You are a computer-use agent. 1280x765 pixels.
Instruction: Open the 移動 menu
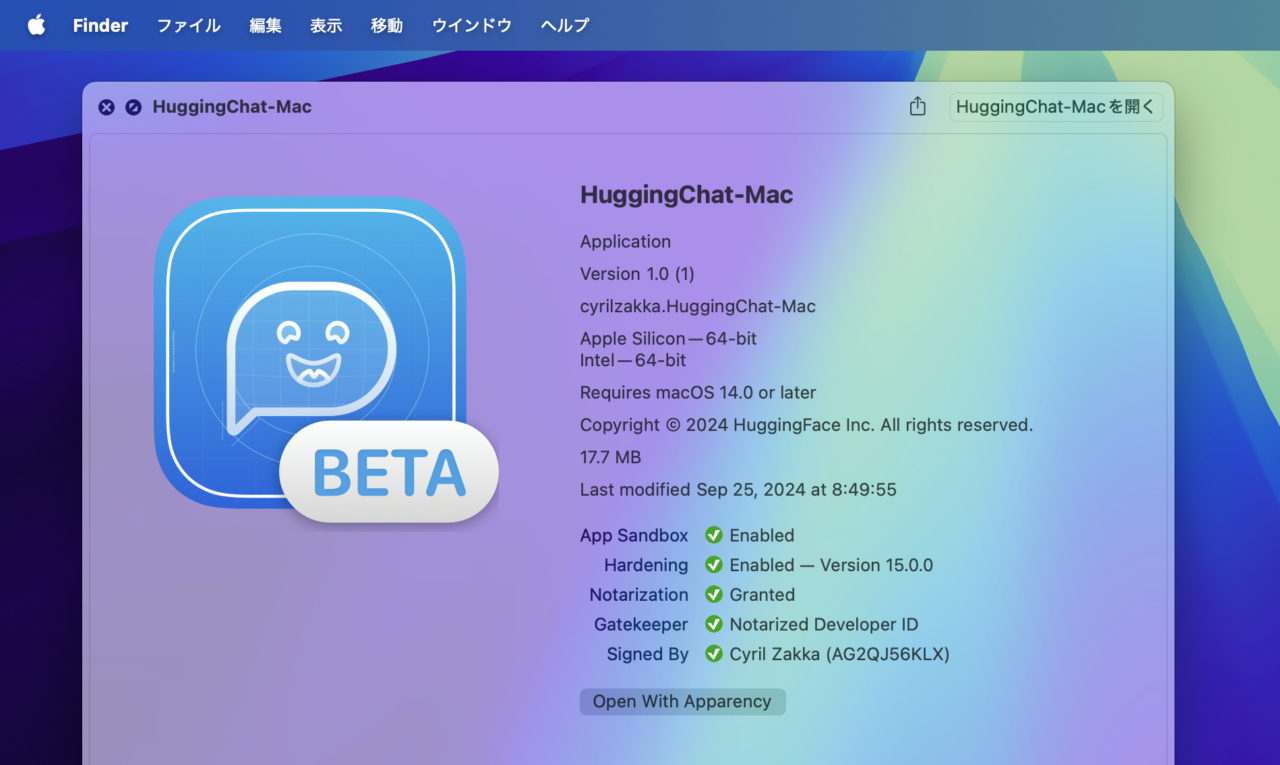387,26
